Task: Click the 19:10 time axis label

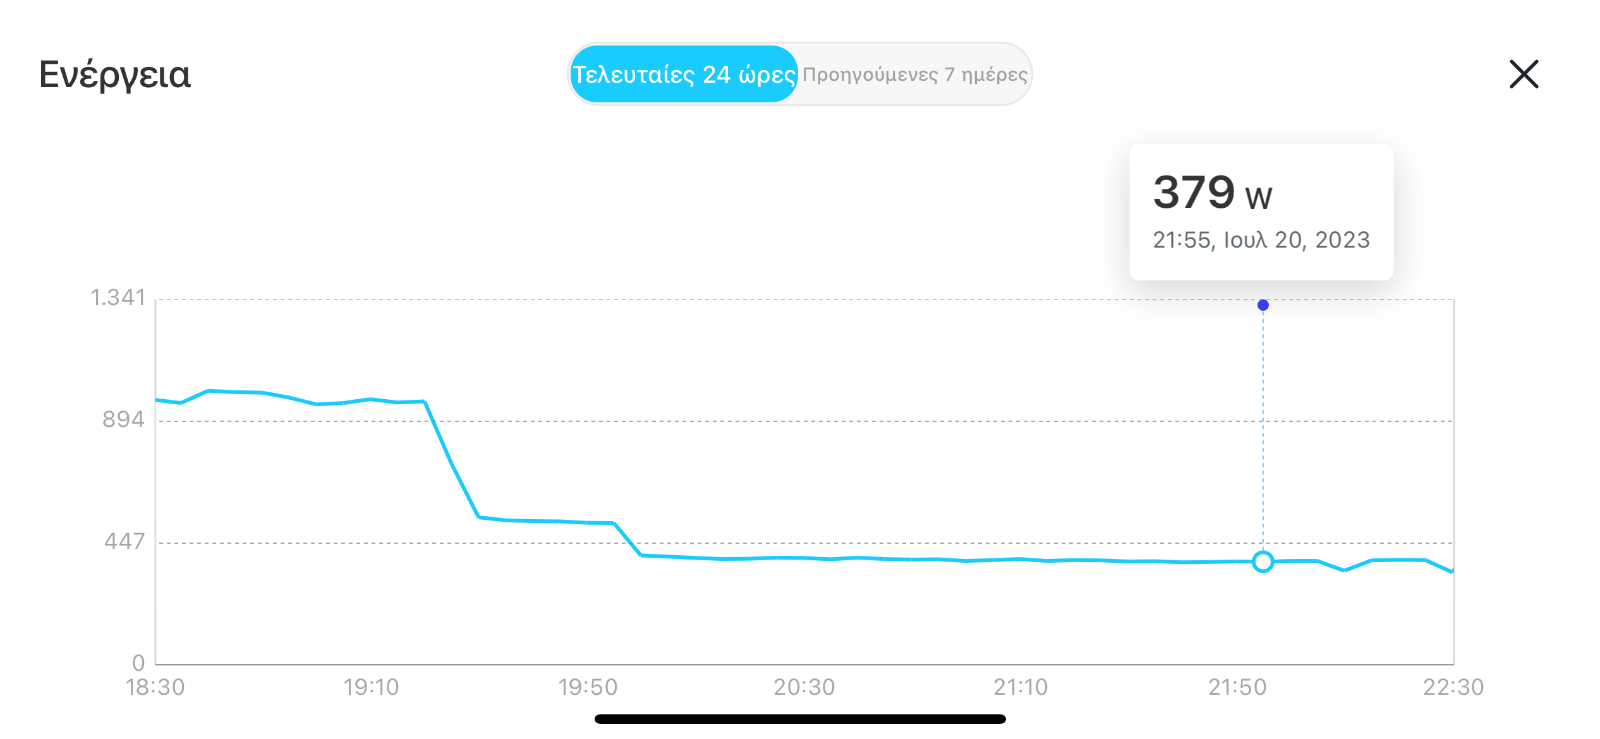Action: pyautogui.click(x=371, y=687)
